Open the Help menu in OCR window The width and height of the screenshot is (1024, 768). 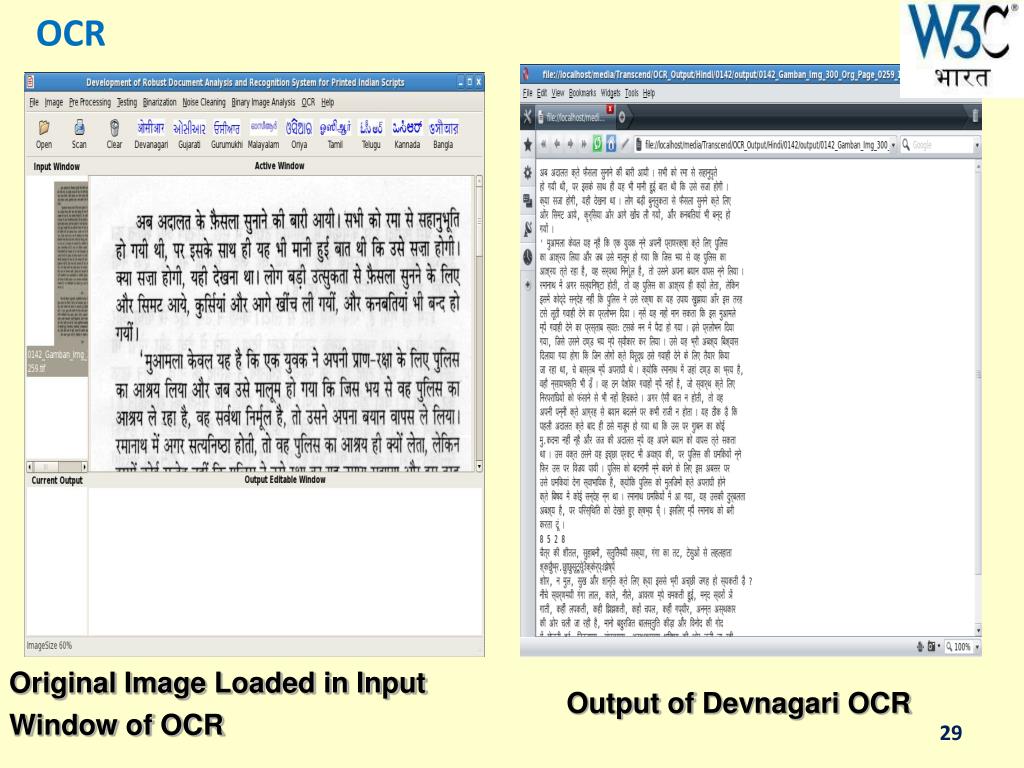click(328, 103)
